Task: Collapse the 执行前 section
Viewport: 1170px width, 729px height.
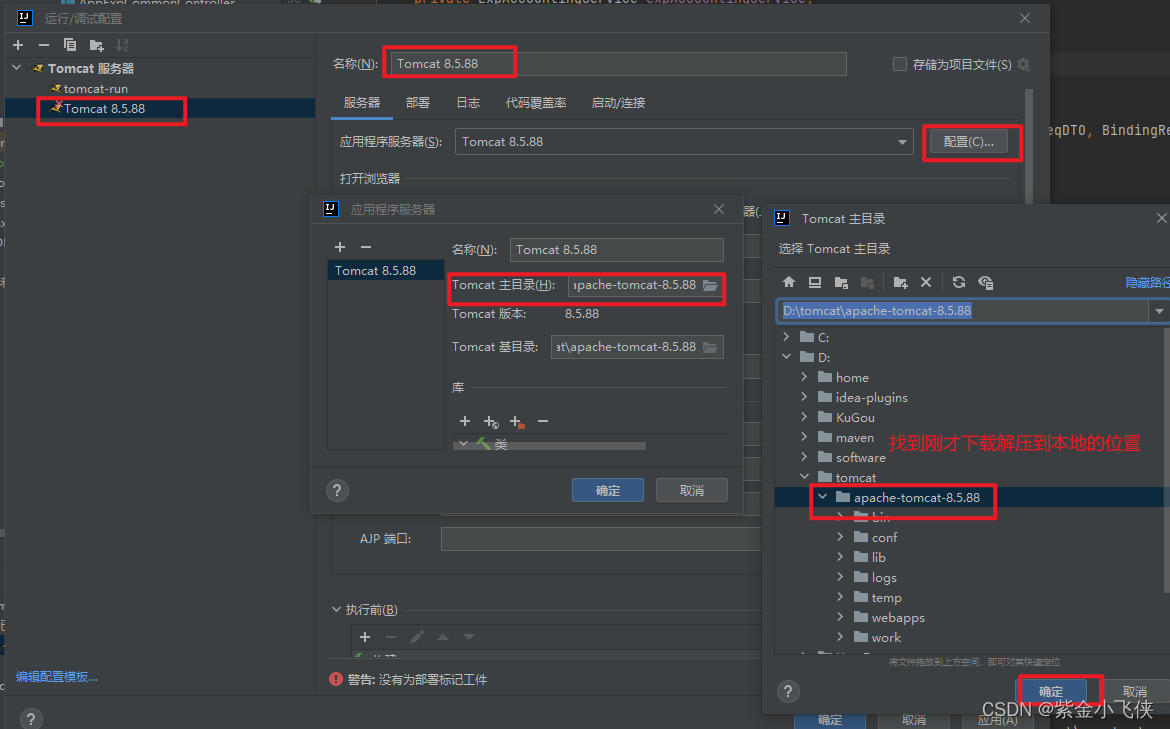Action: click(x=336, y=610)
